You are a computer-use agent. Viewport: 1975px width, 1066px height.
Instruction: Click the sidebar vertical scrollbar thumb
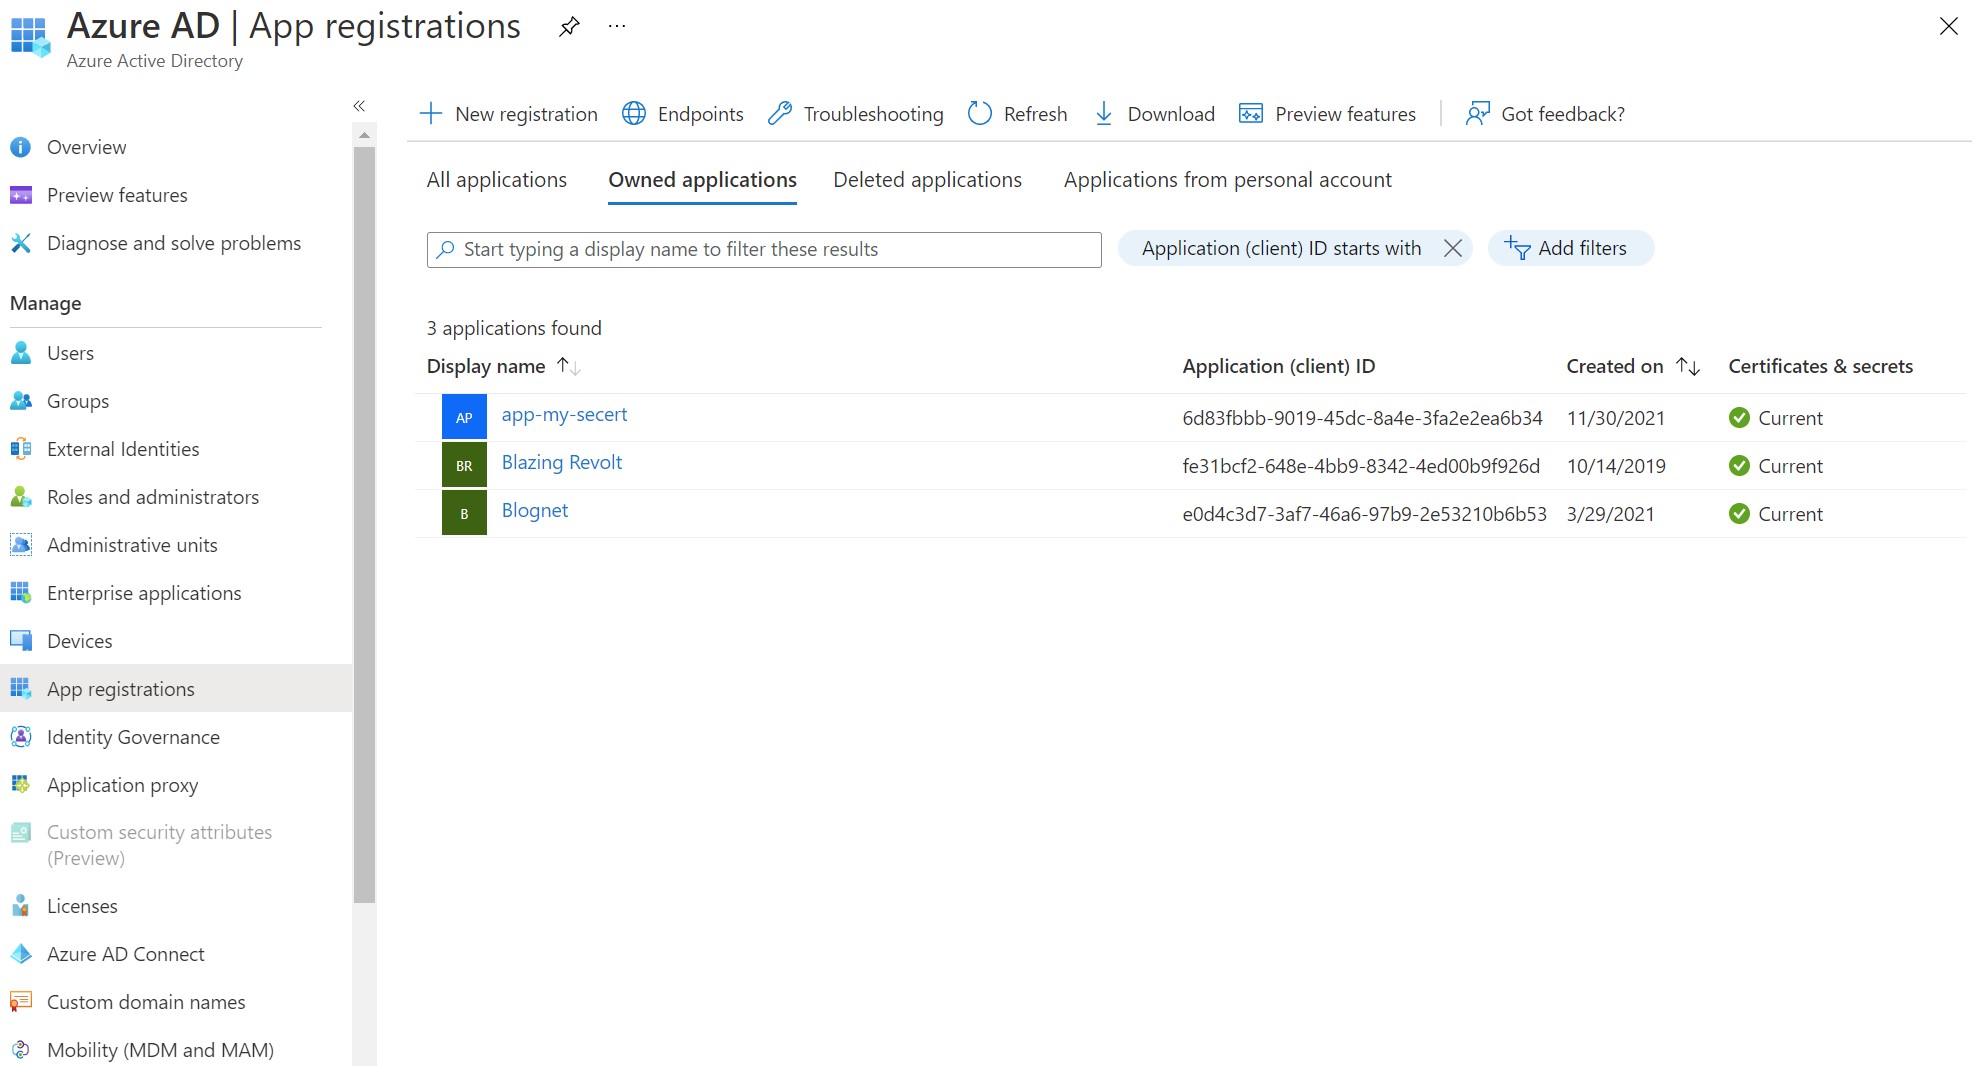pyautogui.click(x=364, y=525)
